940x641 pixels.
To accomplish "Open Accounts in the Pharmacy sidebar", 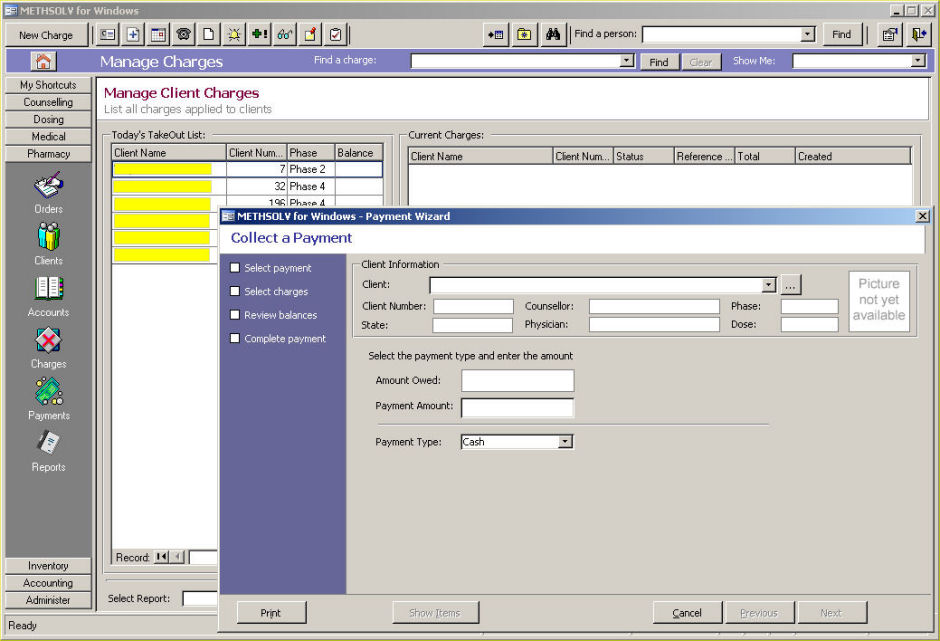I will [x=49, y=297].
